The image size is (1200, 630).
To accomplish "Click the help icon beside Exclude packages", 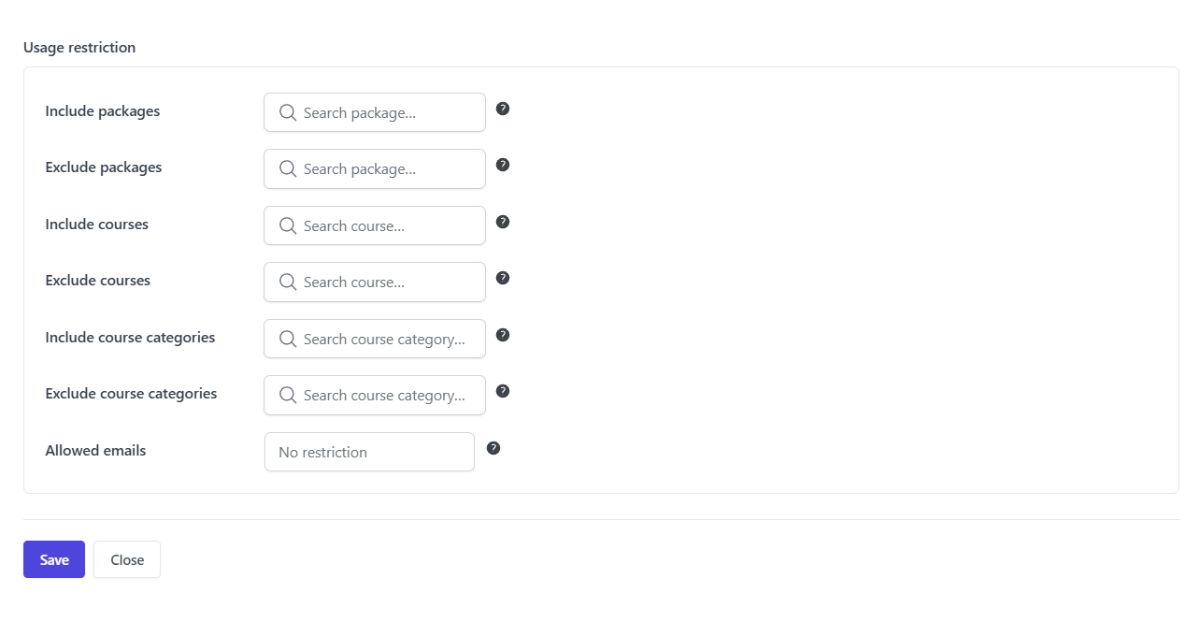I will [502, 166].
